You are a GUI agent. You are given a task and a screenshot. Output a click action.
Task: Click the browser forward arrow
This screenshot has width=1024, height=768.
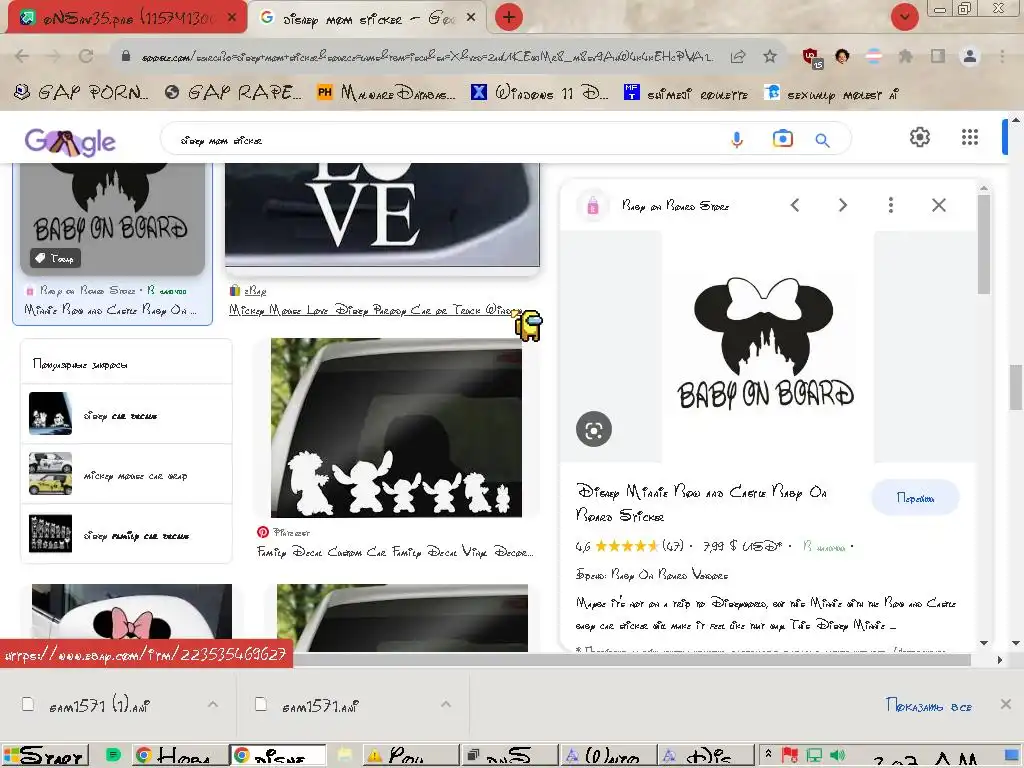click(x=54, y=56)
